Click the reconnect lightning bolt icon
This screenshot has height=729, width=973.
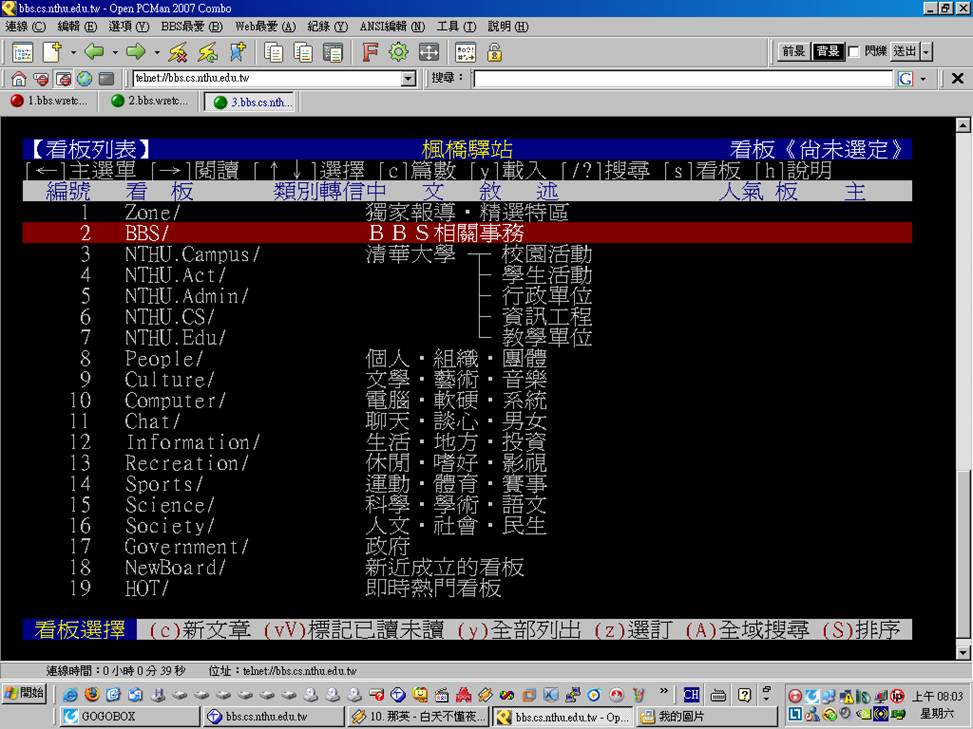207,52
